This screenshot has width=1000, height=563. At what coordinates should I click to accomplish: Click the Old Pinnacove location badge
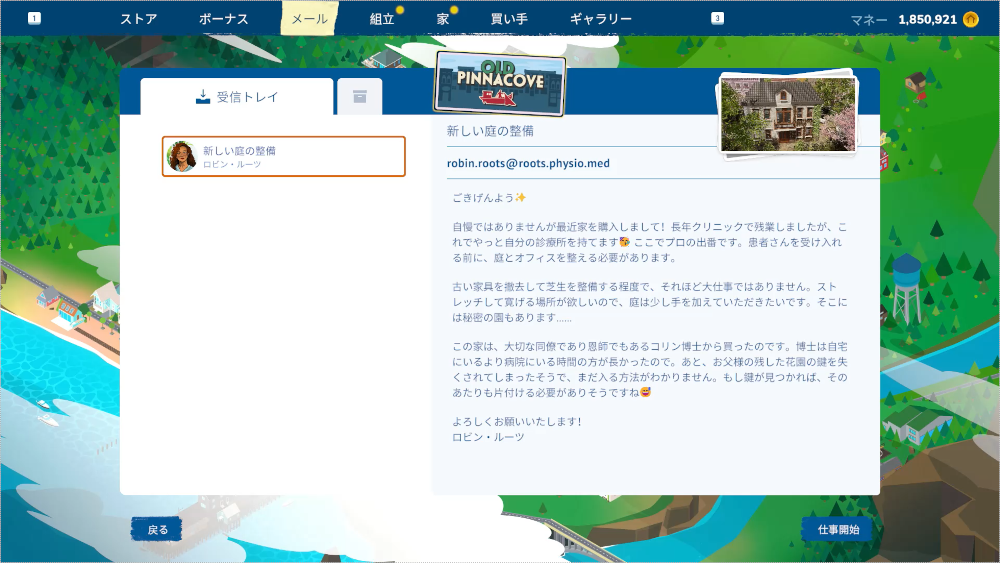(x=500, y=84)
